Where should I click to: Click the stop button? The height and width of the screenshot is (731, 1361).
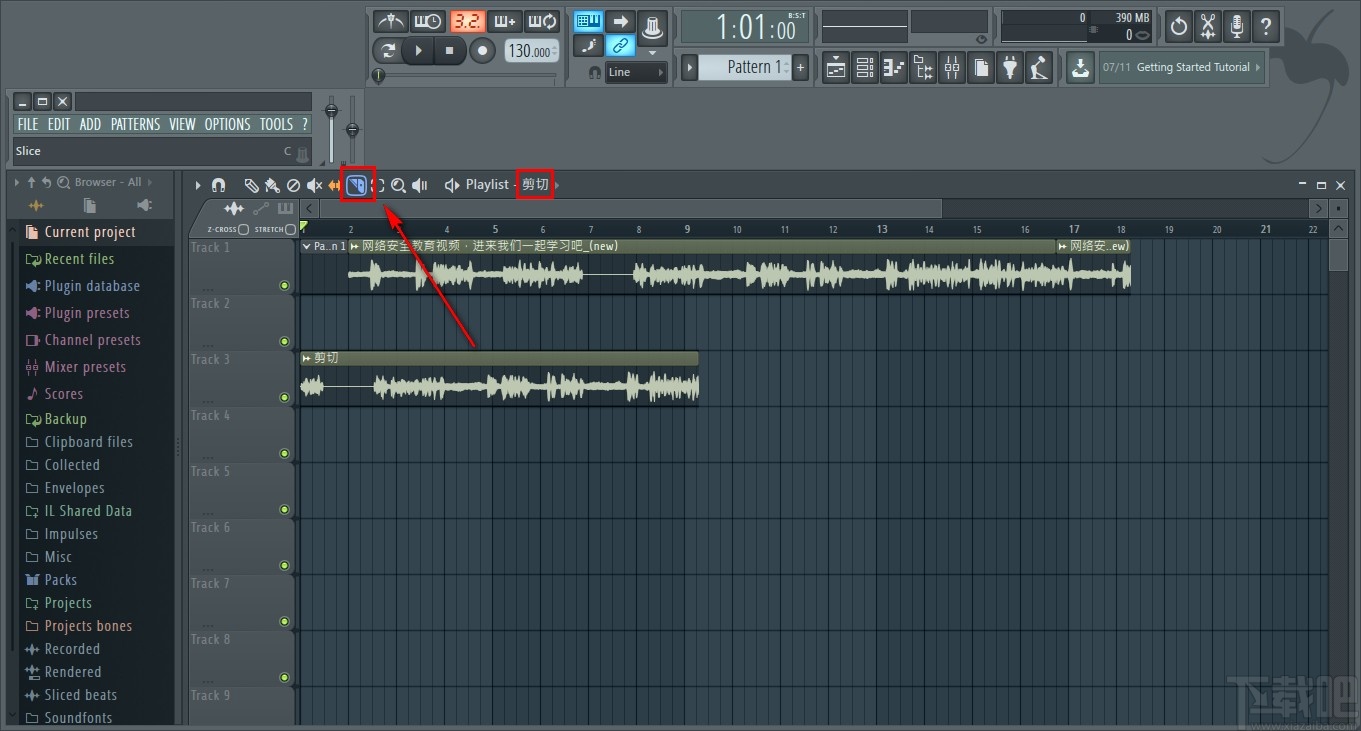tap(450, 50)
